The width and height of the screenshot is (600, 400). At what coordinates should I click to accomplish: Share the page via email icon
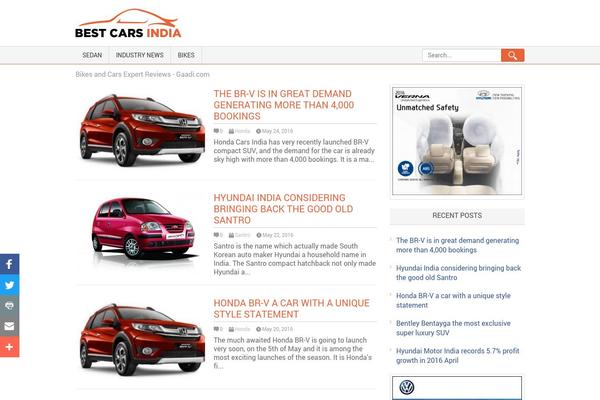click(10, 326)
